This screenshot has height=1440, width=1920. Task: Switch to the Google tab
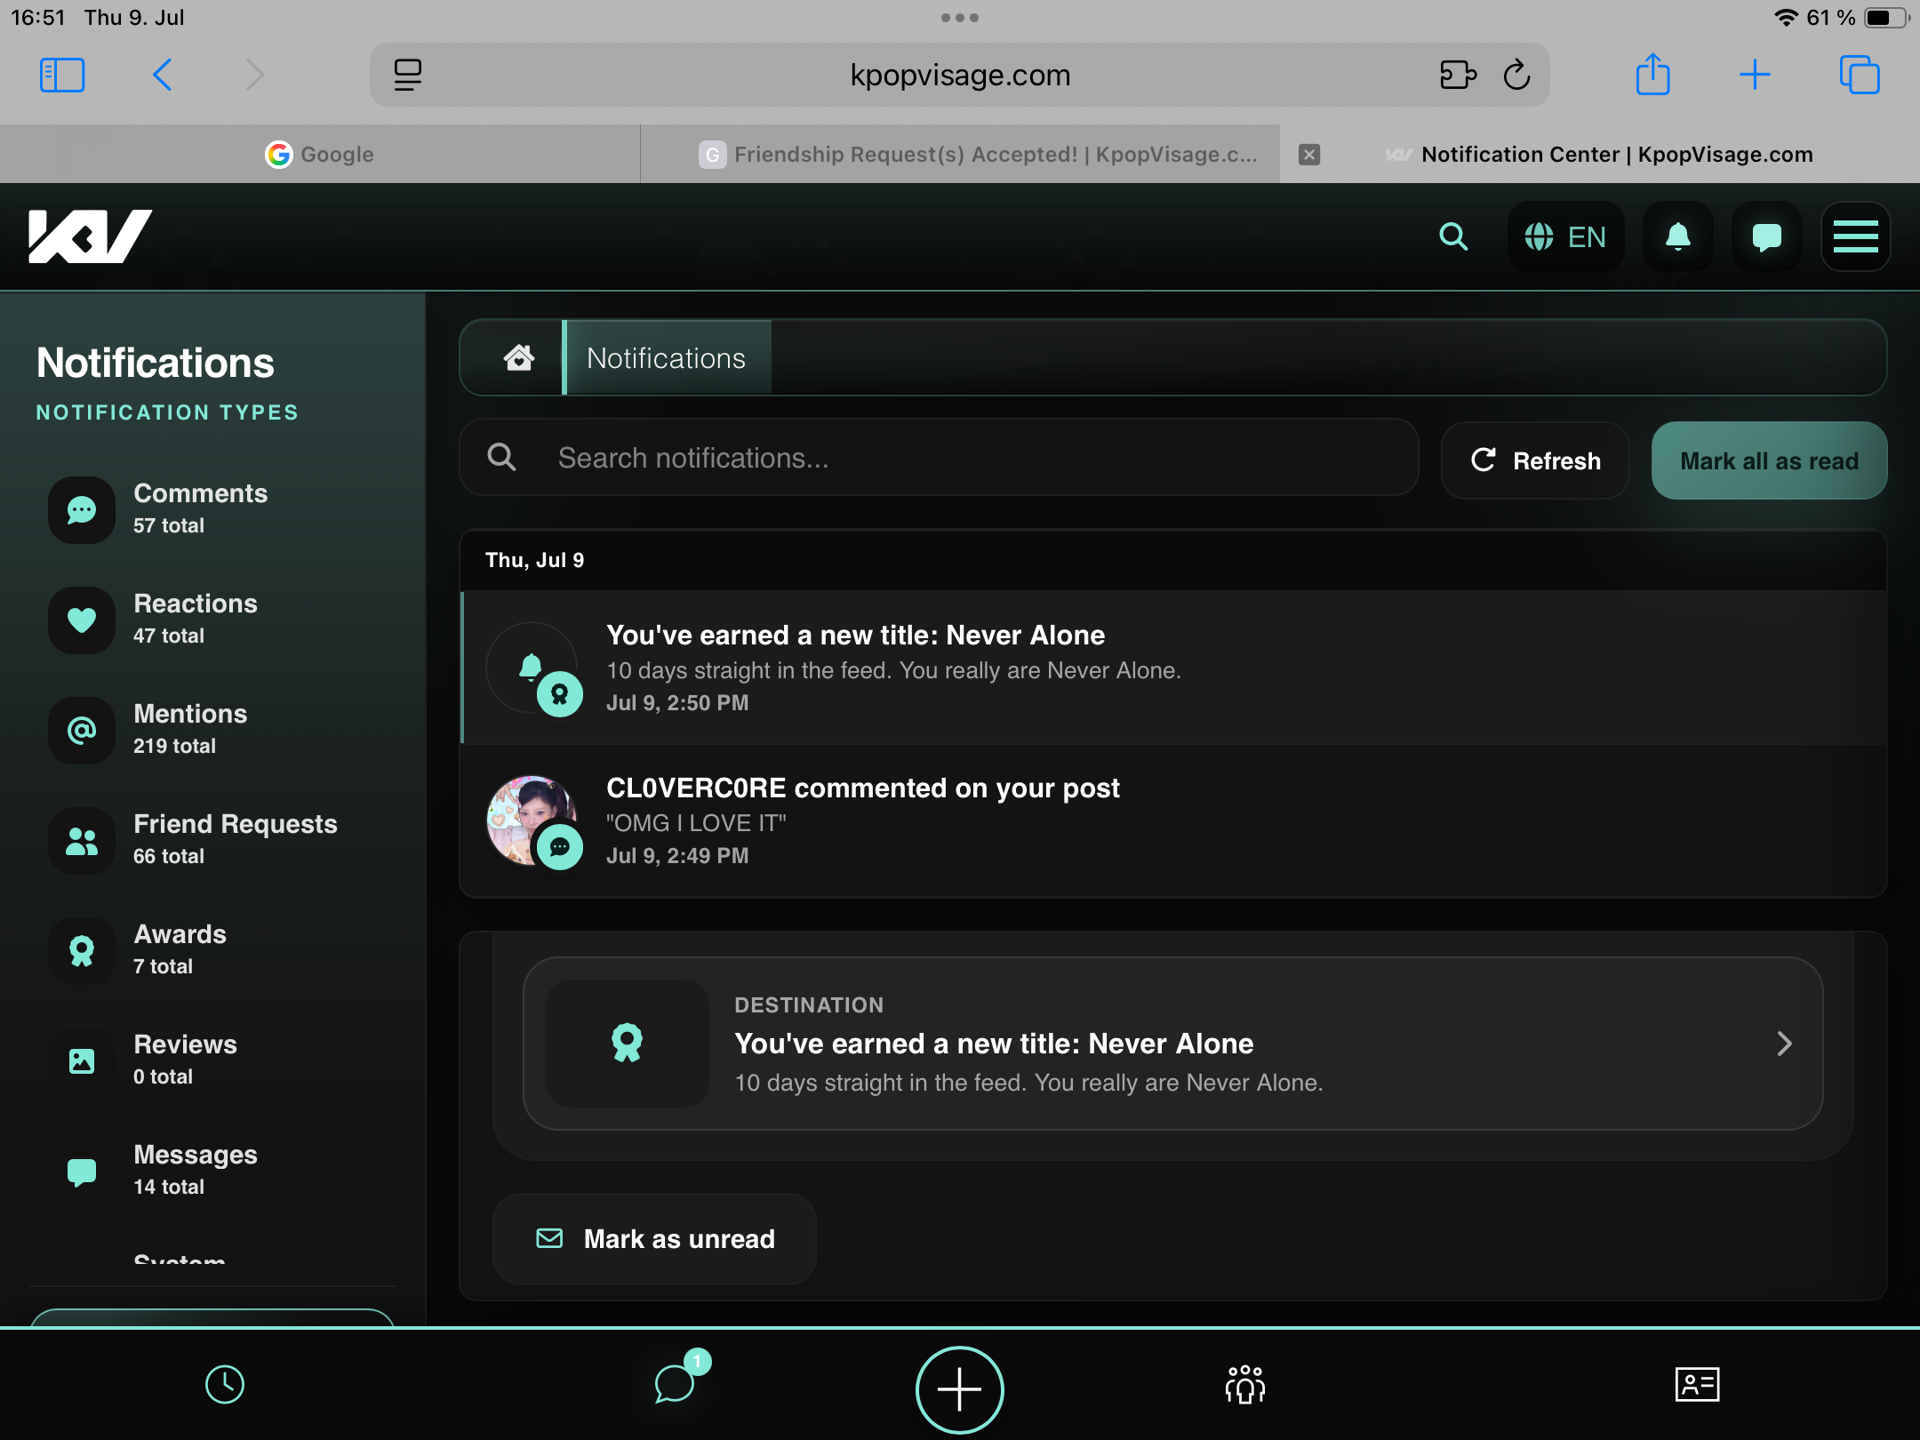pos(320,154)
